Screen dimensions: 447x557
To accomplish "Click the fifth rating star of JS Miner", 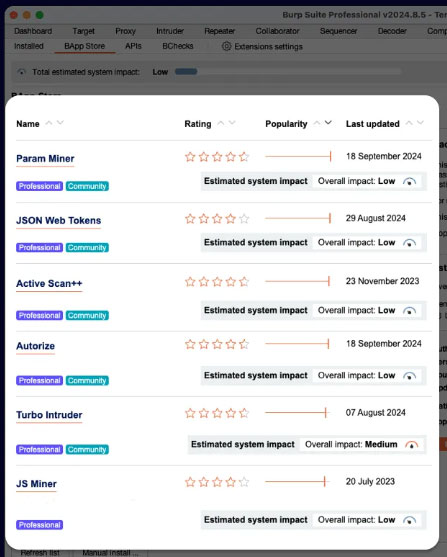I will point(244,482).
